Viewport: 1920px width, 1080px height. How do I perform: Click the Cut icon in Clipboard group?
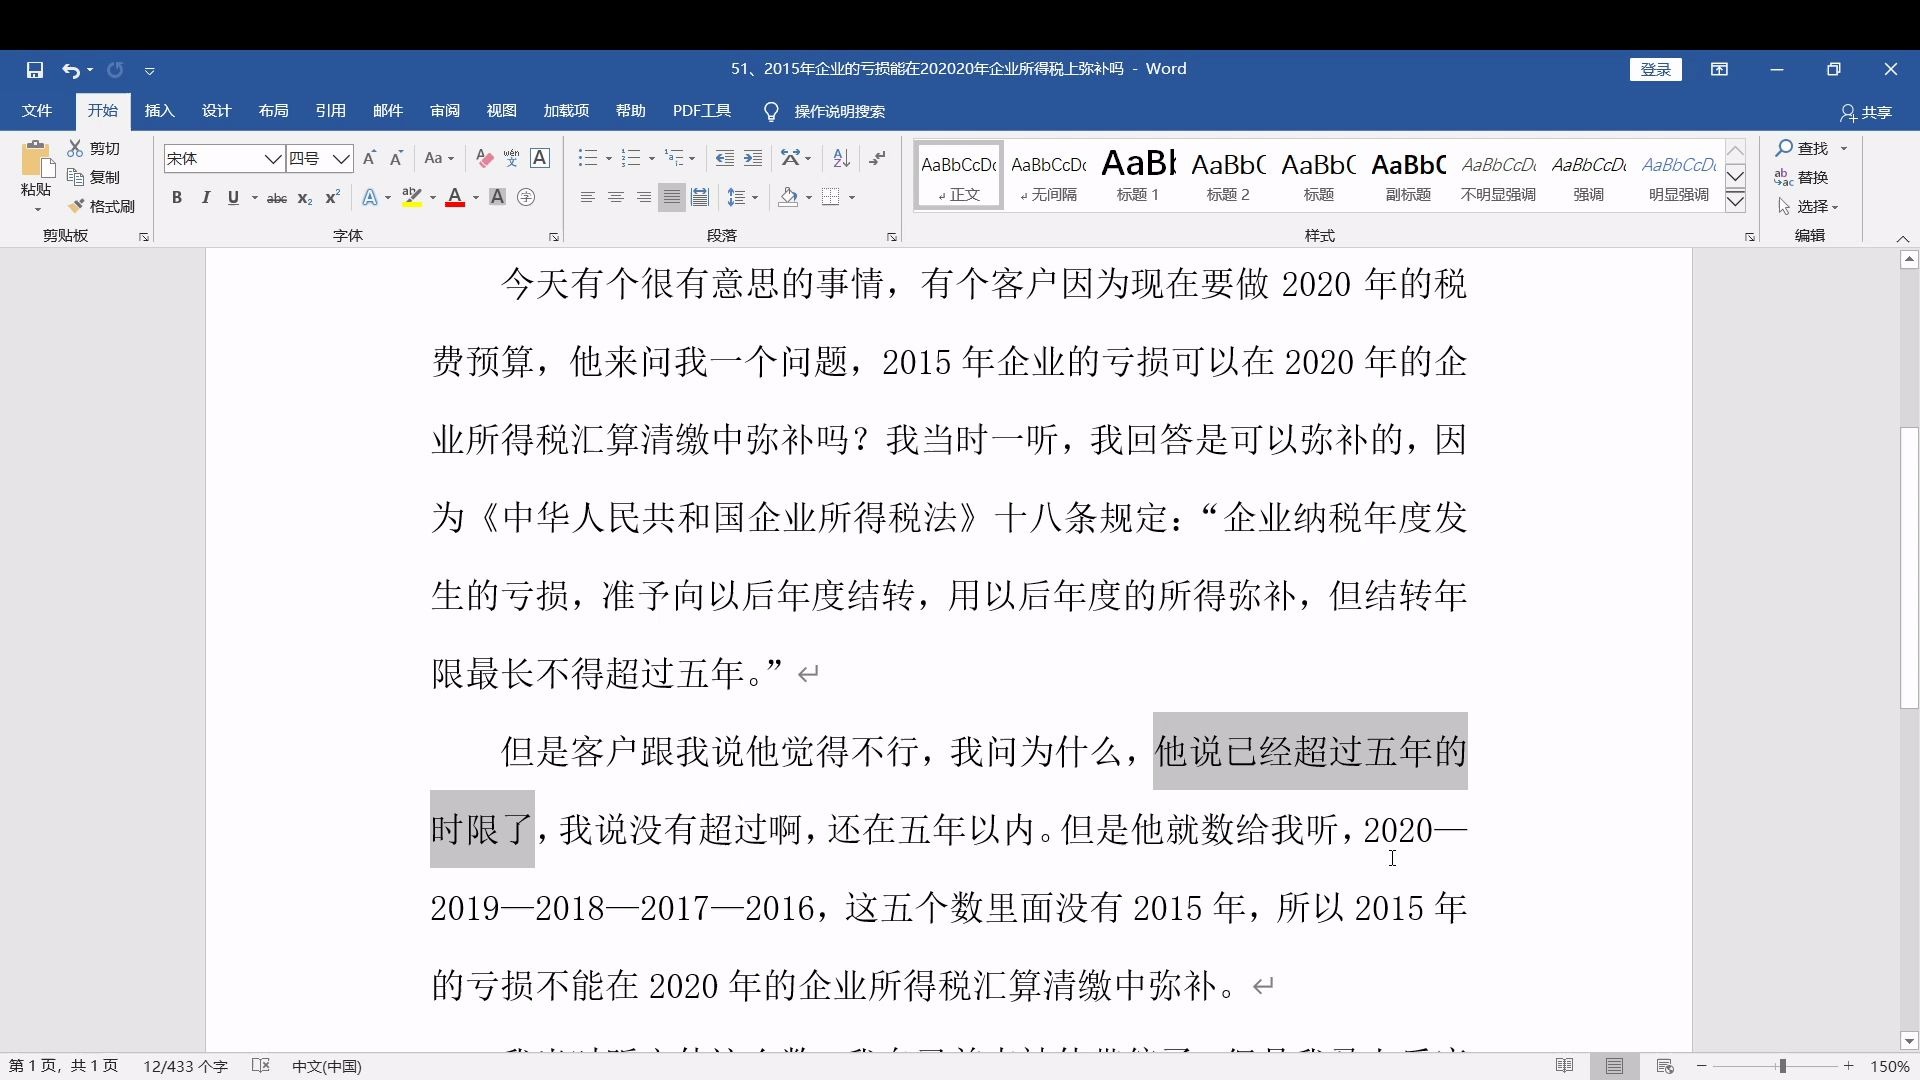pyautogui.click(x=75, y=147)
